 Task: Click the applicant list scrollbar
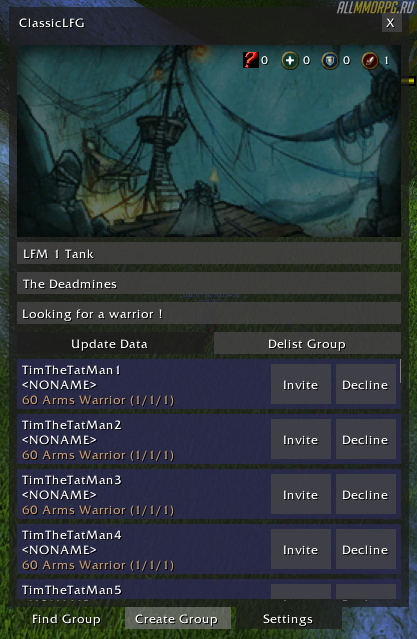tap(400, 371)
